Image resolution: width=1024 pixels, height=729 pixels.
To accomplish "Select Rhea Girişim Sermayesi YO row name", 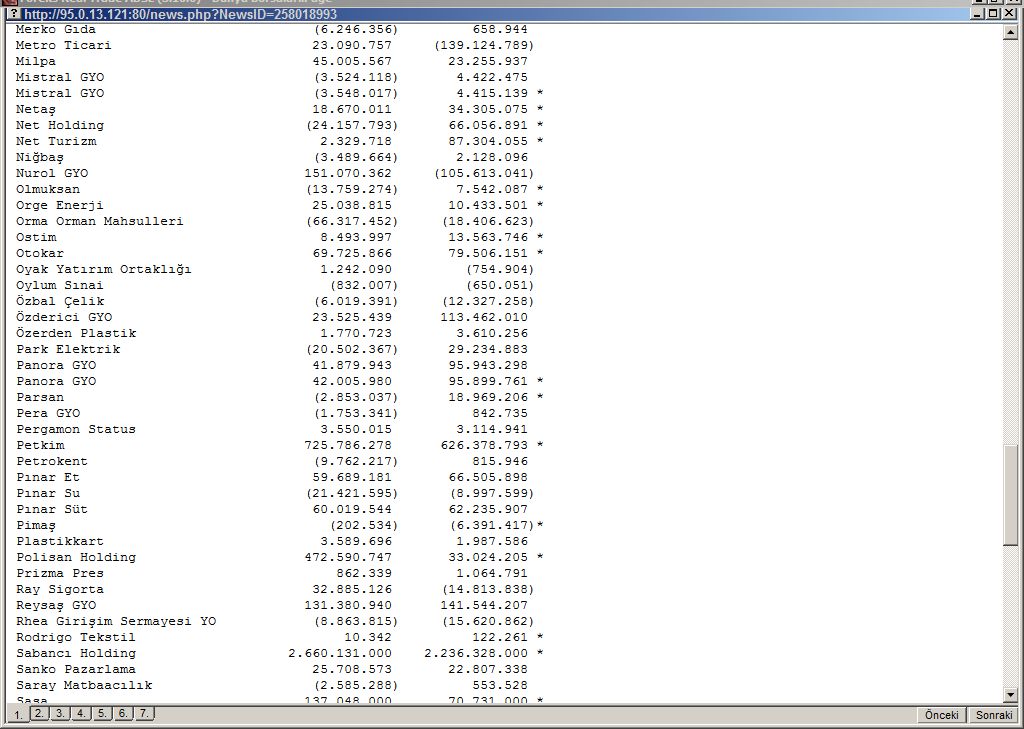I will 116,621.
